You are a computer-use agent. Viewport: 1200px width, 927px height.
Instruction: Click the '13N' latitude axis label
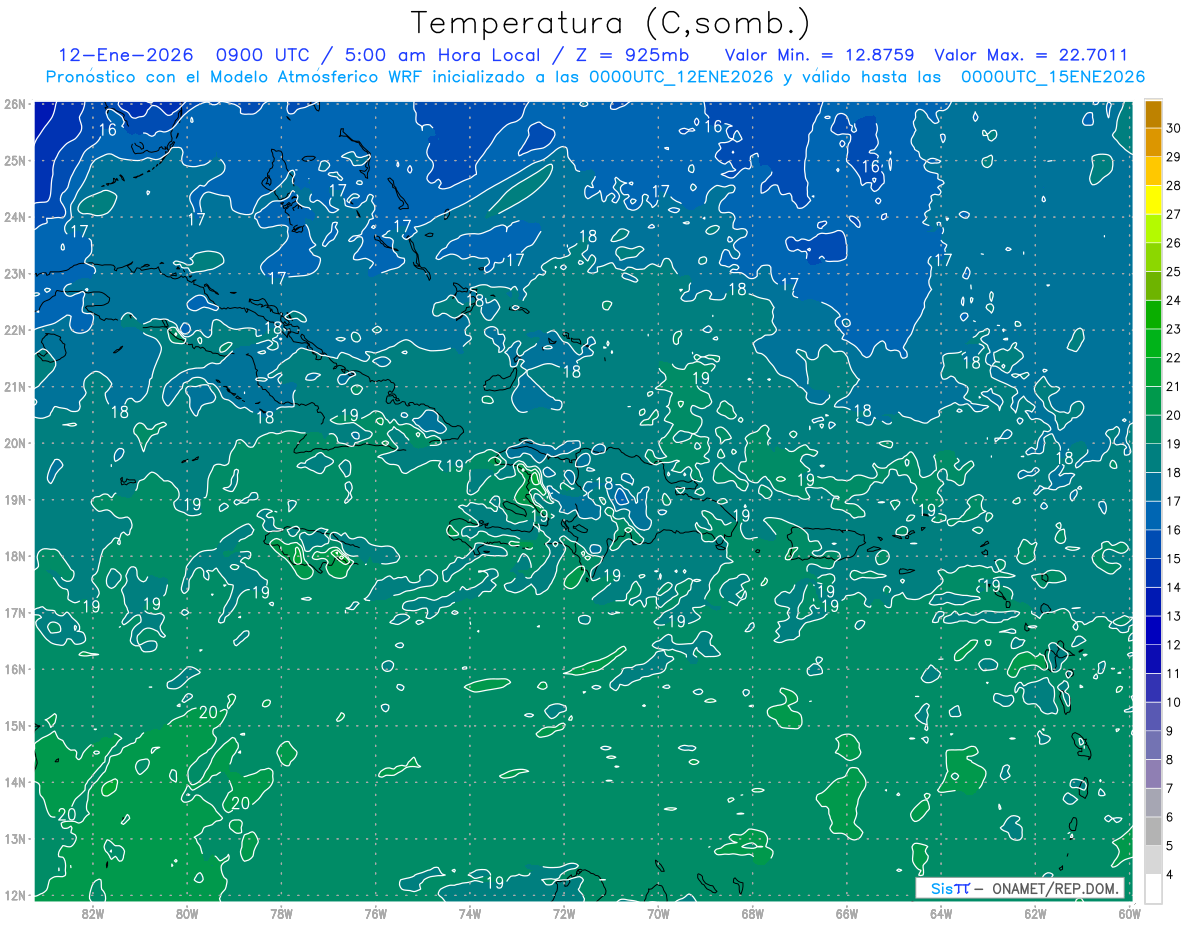[14, 839]
